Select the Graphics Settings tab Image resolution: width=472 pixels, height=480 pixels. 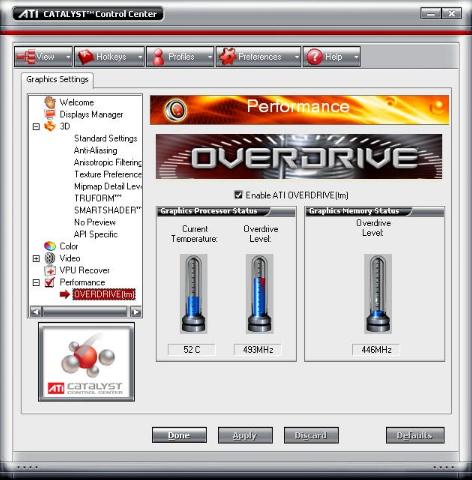click(x=57, y=80)
